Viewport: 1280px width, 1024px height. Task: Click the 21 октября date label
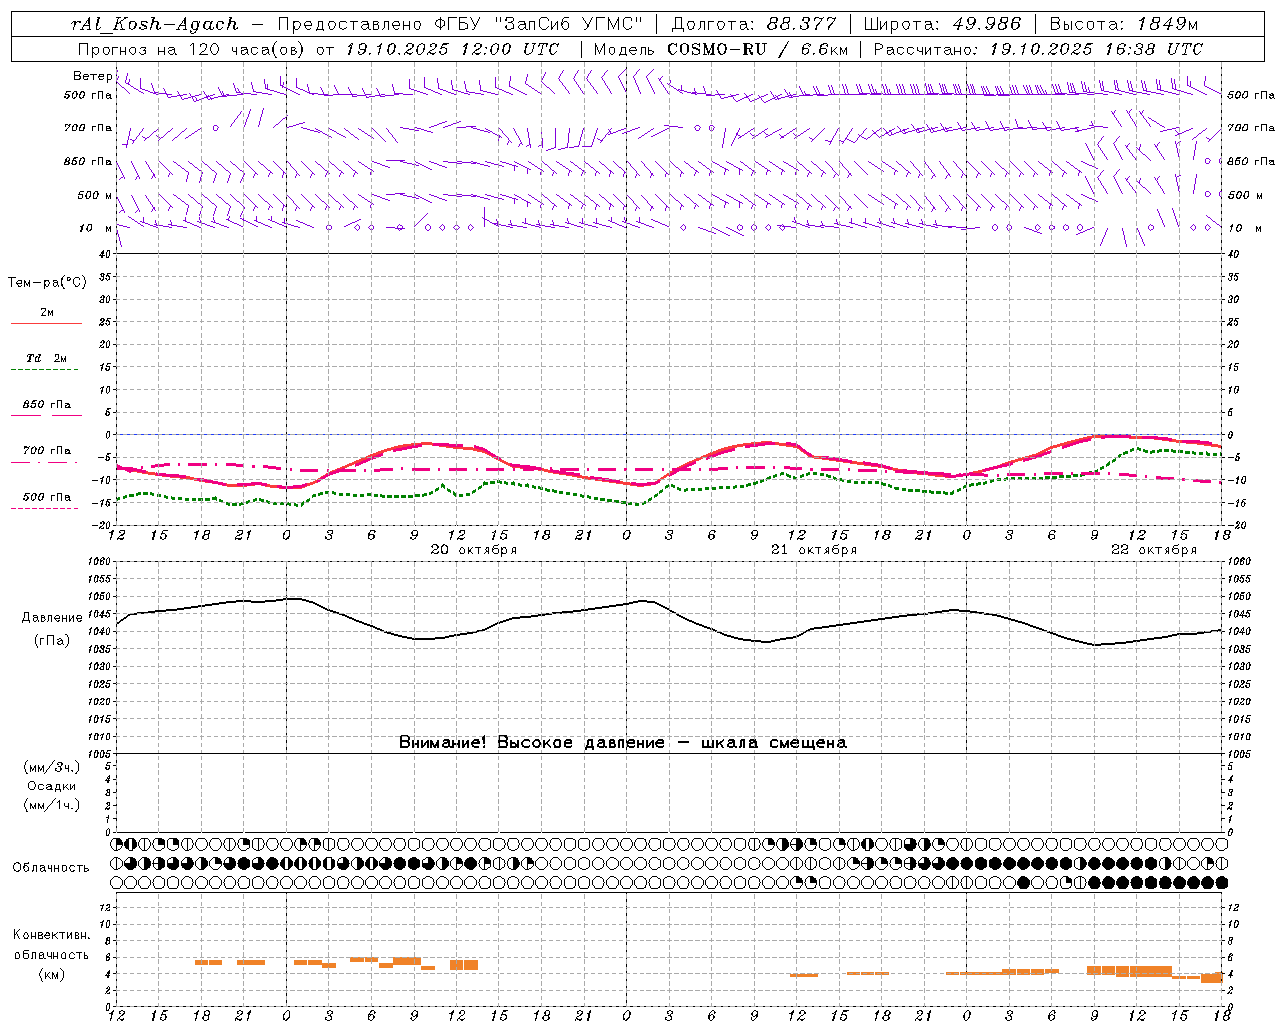click(x=814, y=550)
